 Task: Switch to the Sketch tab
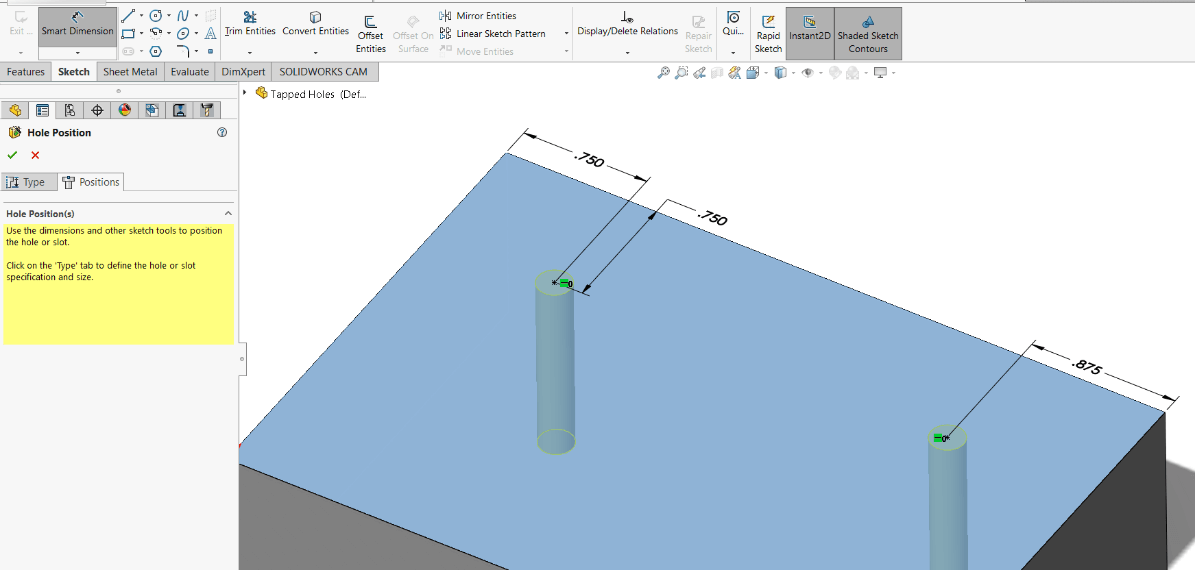(x=74, y=72)
